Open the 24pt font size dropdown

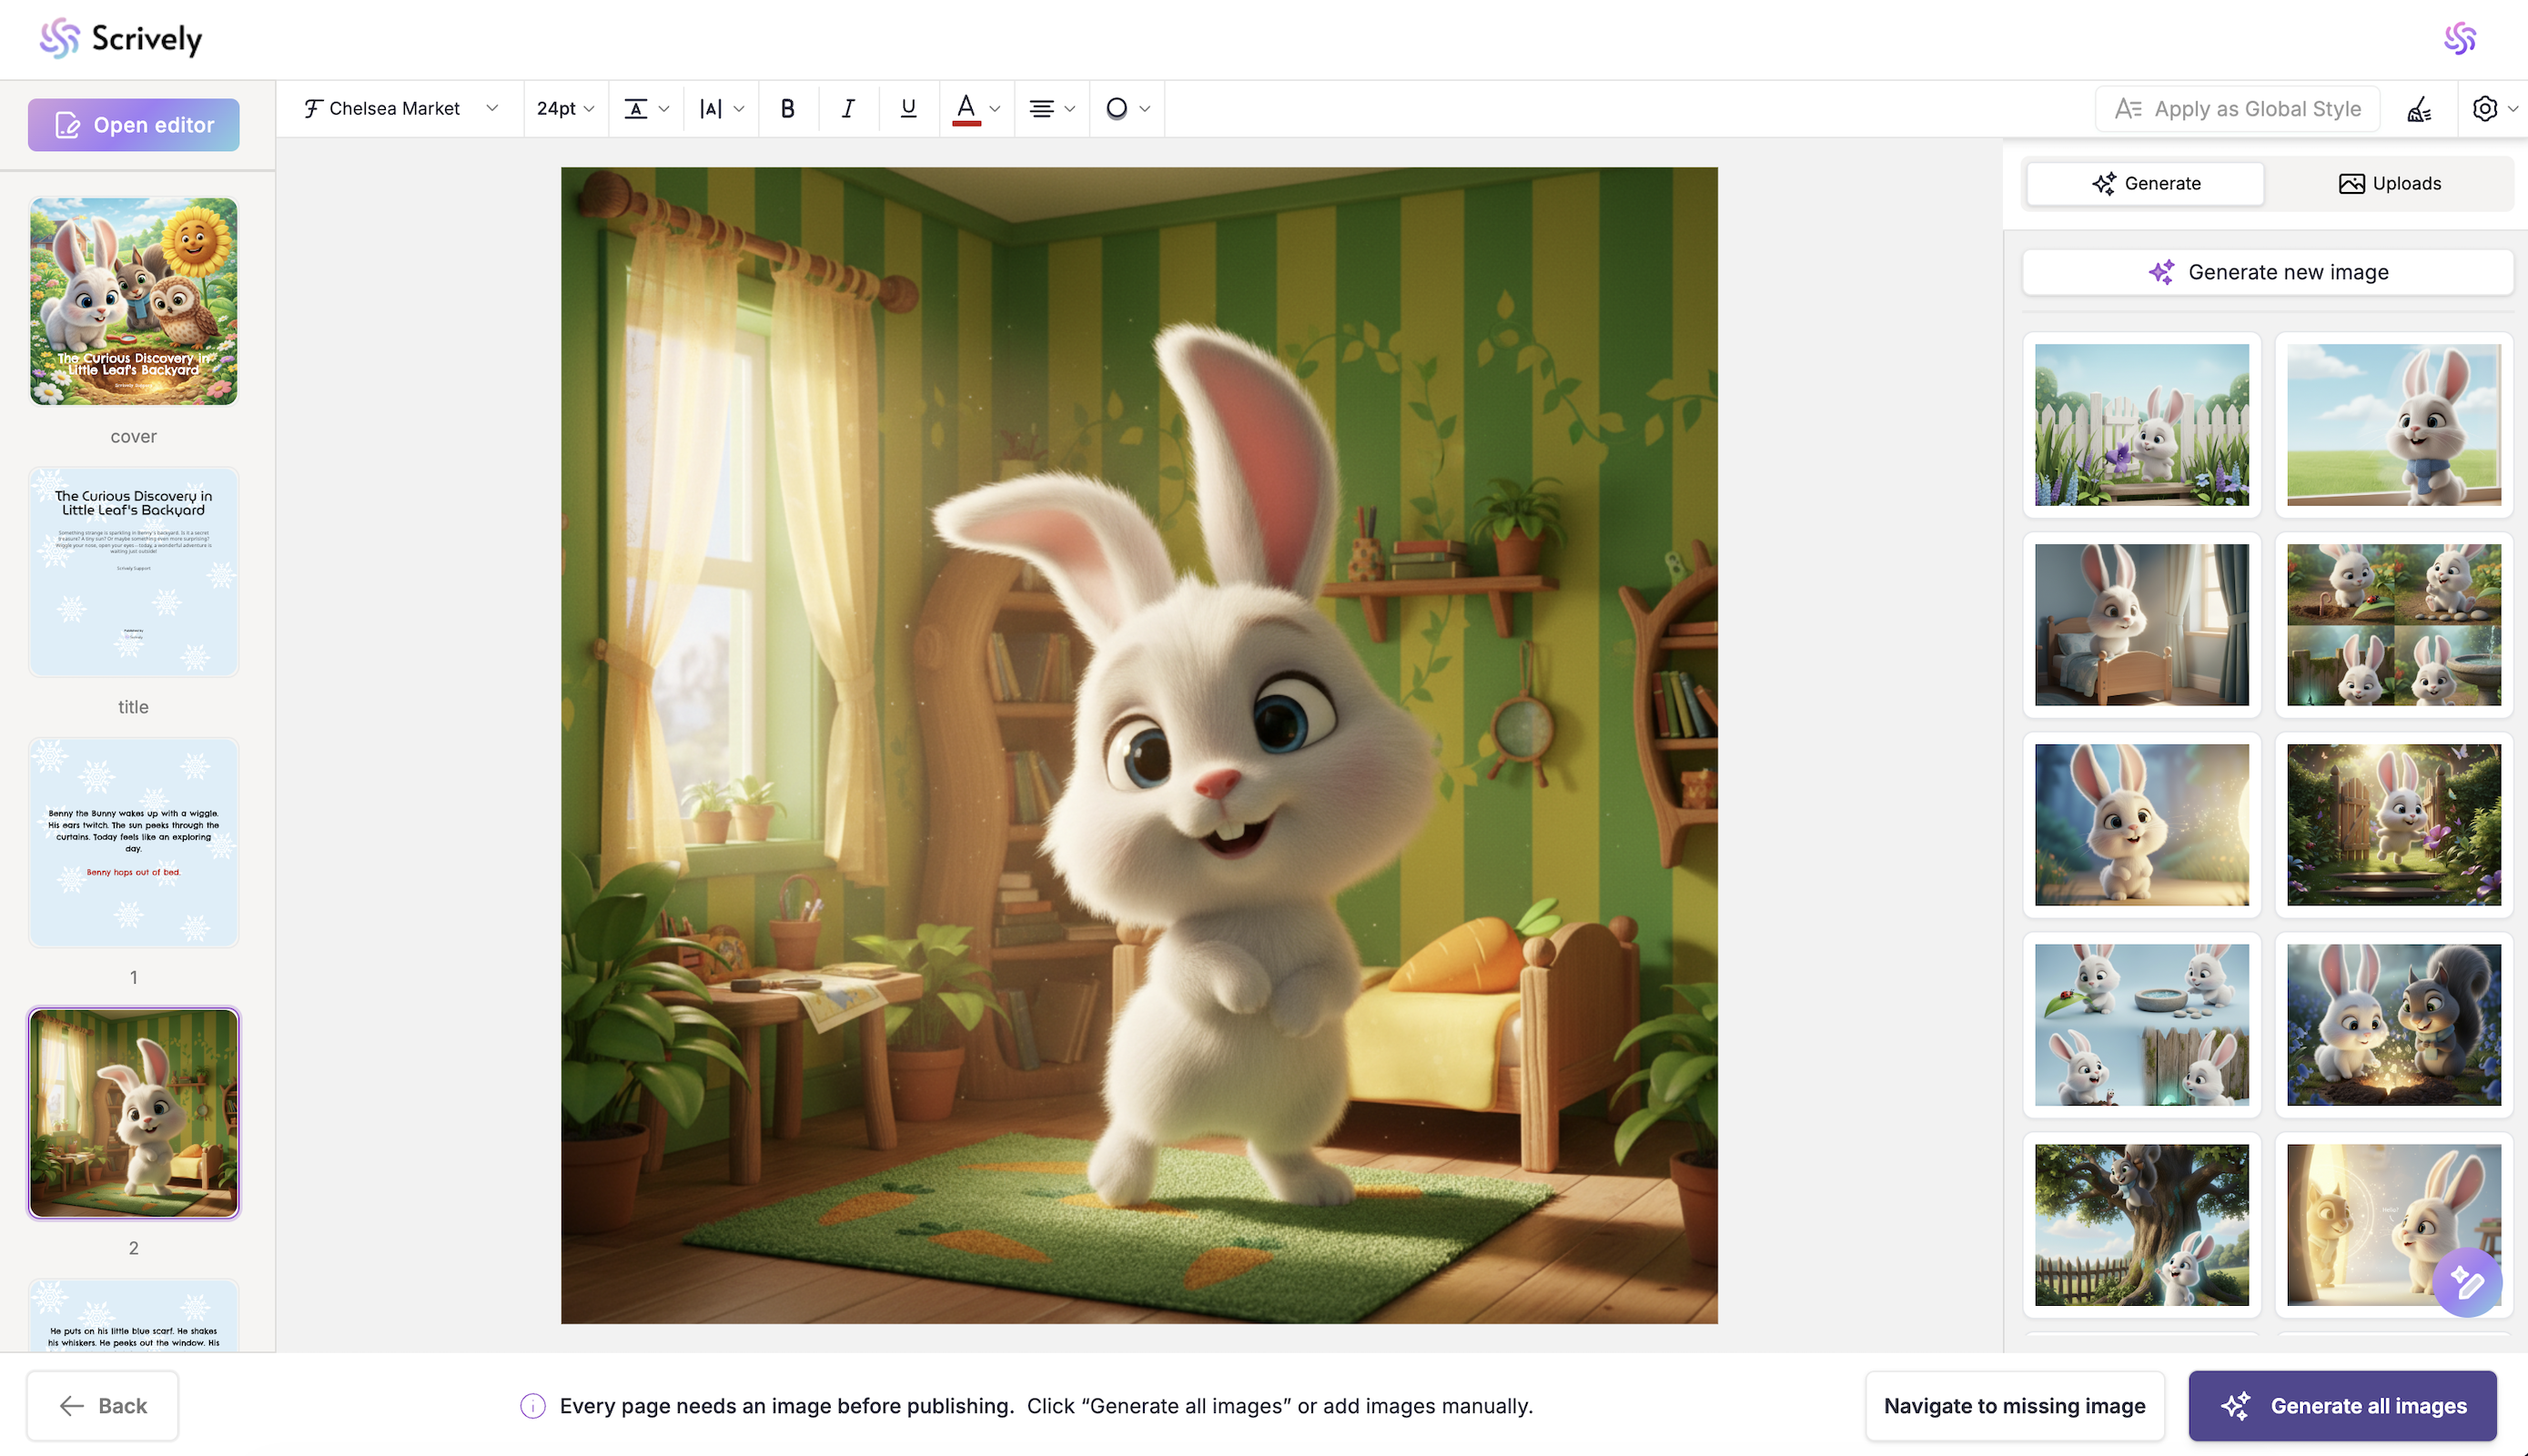[565, 109]
